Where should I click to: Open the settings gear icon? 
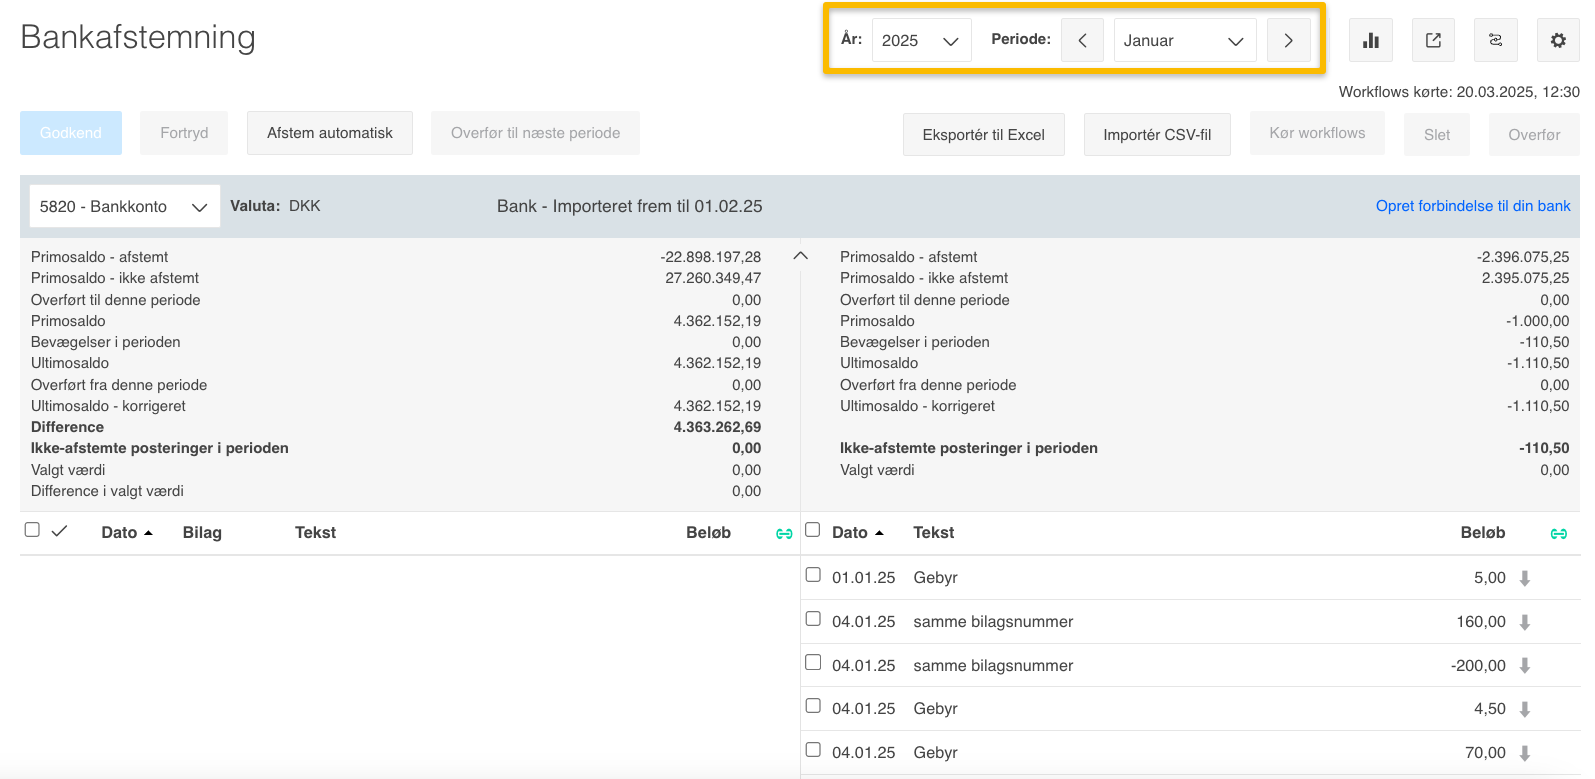[1557, 41]
